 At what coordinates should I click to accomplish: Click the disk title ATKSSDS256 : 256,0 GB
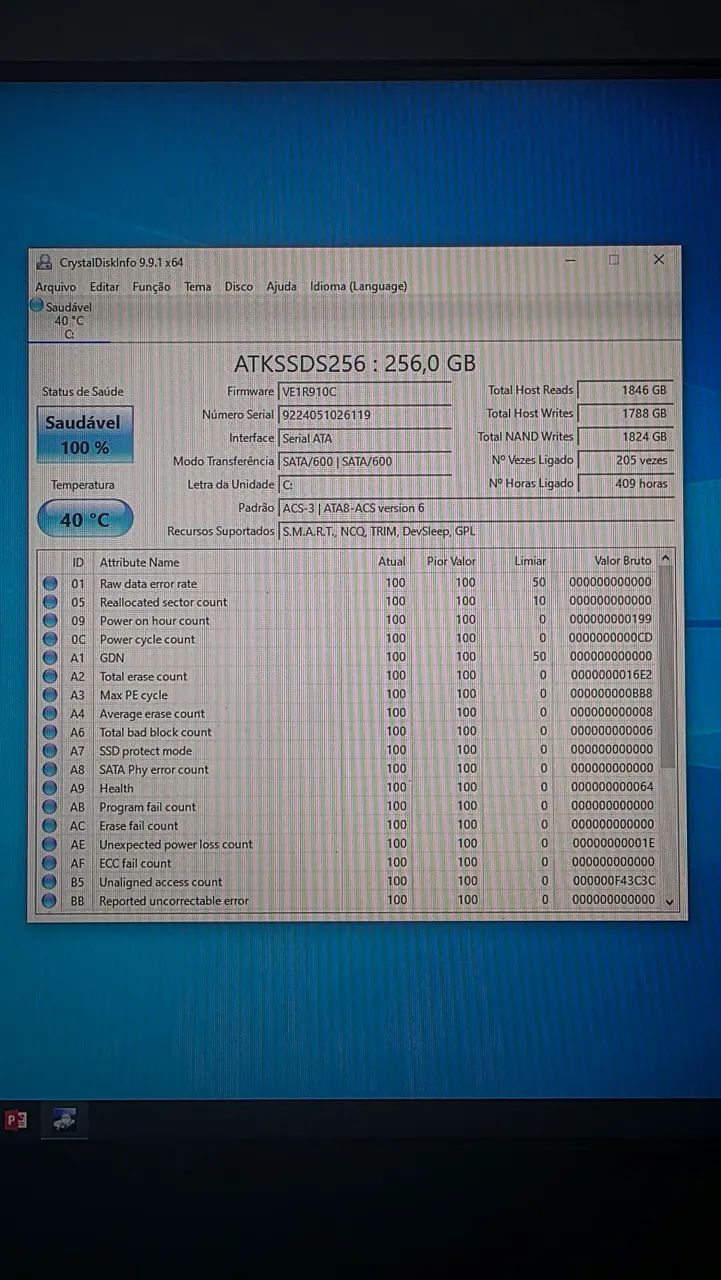pyautogui.click(x=355, y=363)
